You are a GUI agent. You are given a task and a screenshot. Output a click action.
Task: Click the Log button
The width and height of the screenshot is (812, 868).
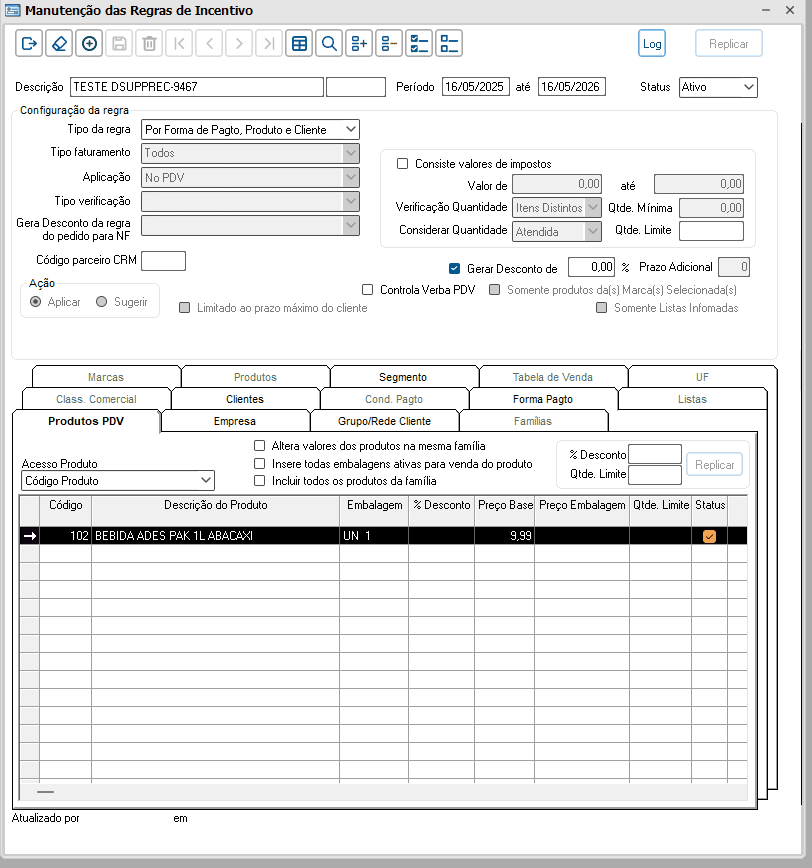651,44
